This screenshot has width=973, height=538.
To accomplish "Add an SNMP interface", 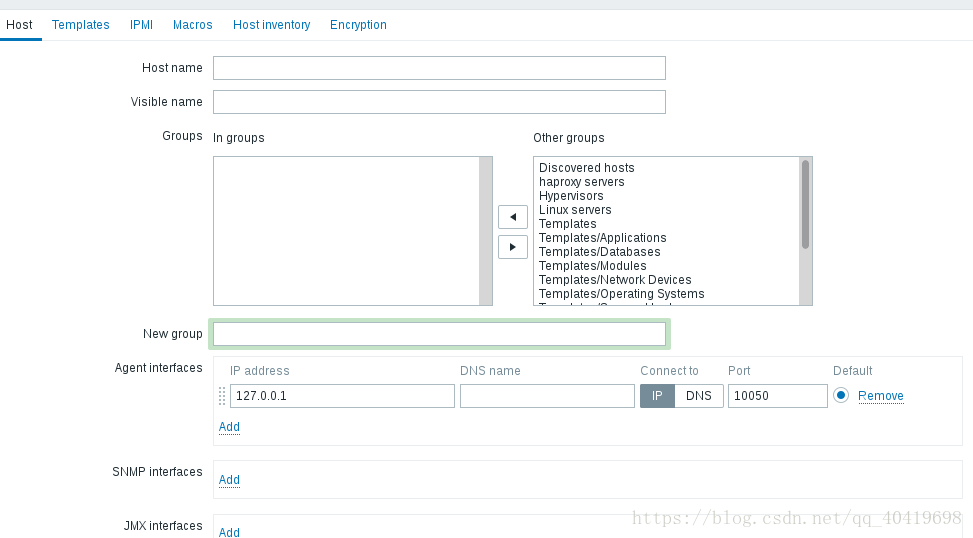I will (229, 480).
